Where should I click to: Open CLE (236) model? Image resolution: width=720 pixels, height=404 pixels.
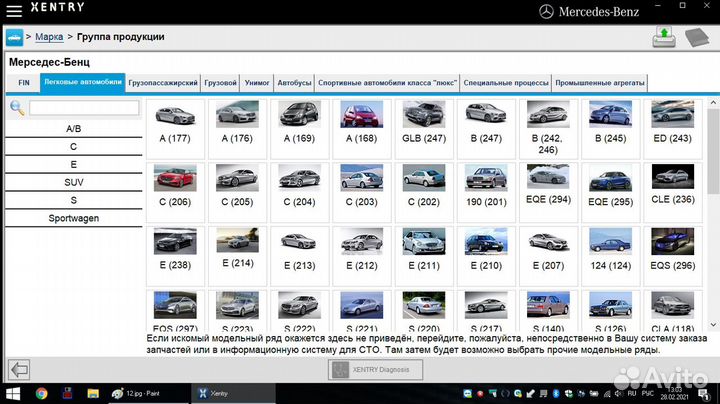pos(673,192)
